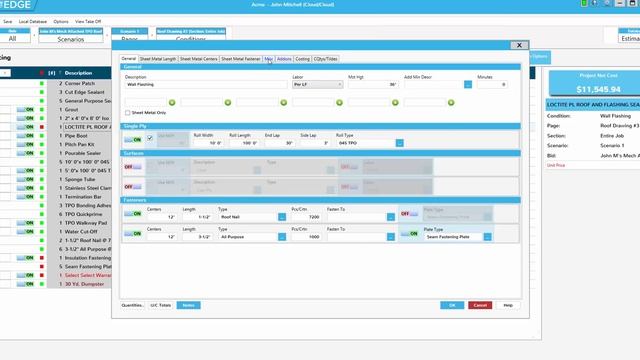Click the Notes button
This screenshot has width=640, height=360.
click(x=188, y=305)
